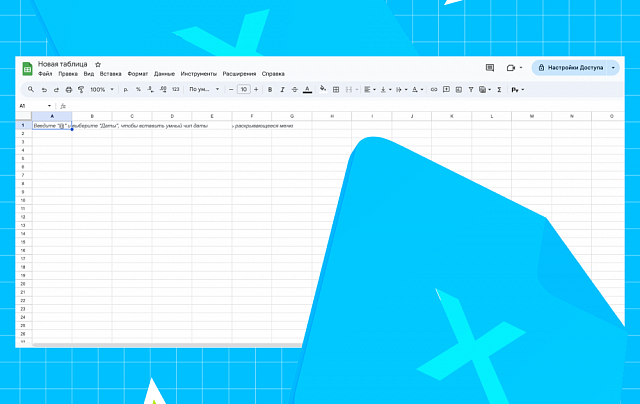
Task: Open the Правка menu
Action: pos(68,74)
